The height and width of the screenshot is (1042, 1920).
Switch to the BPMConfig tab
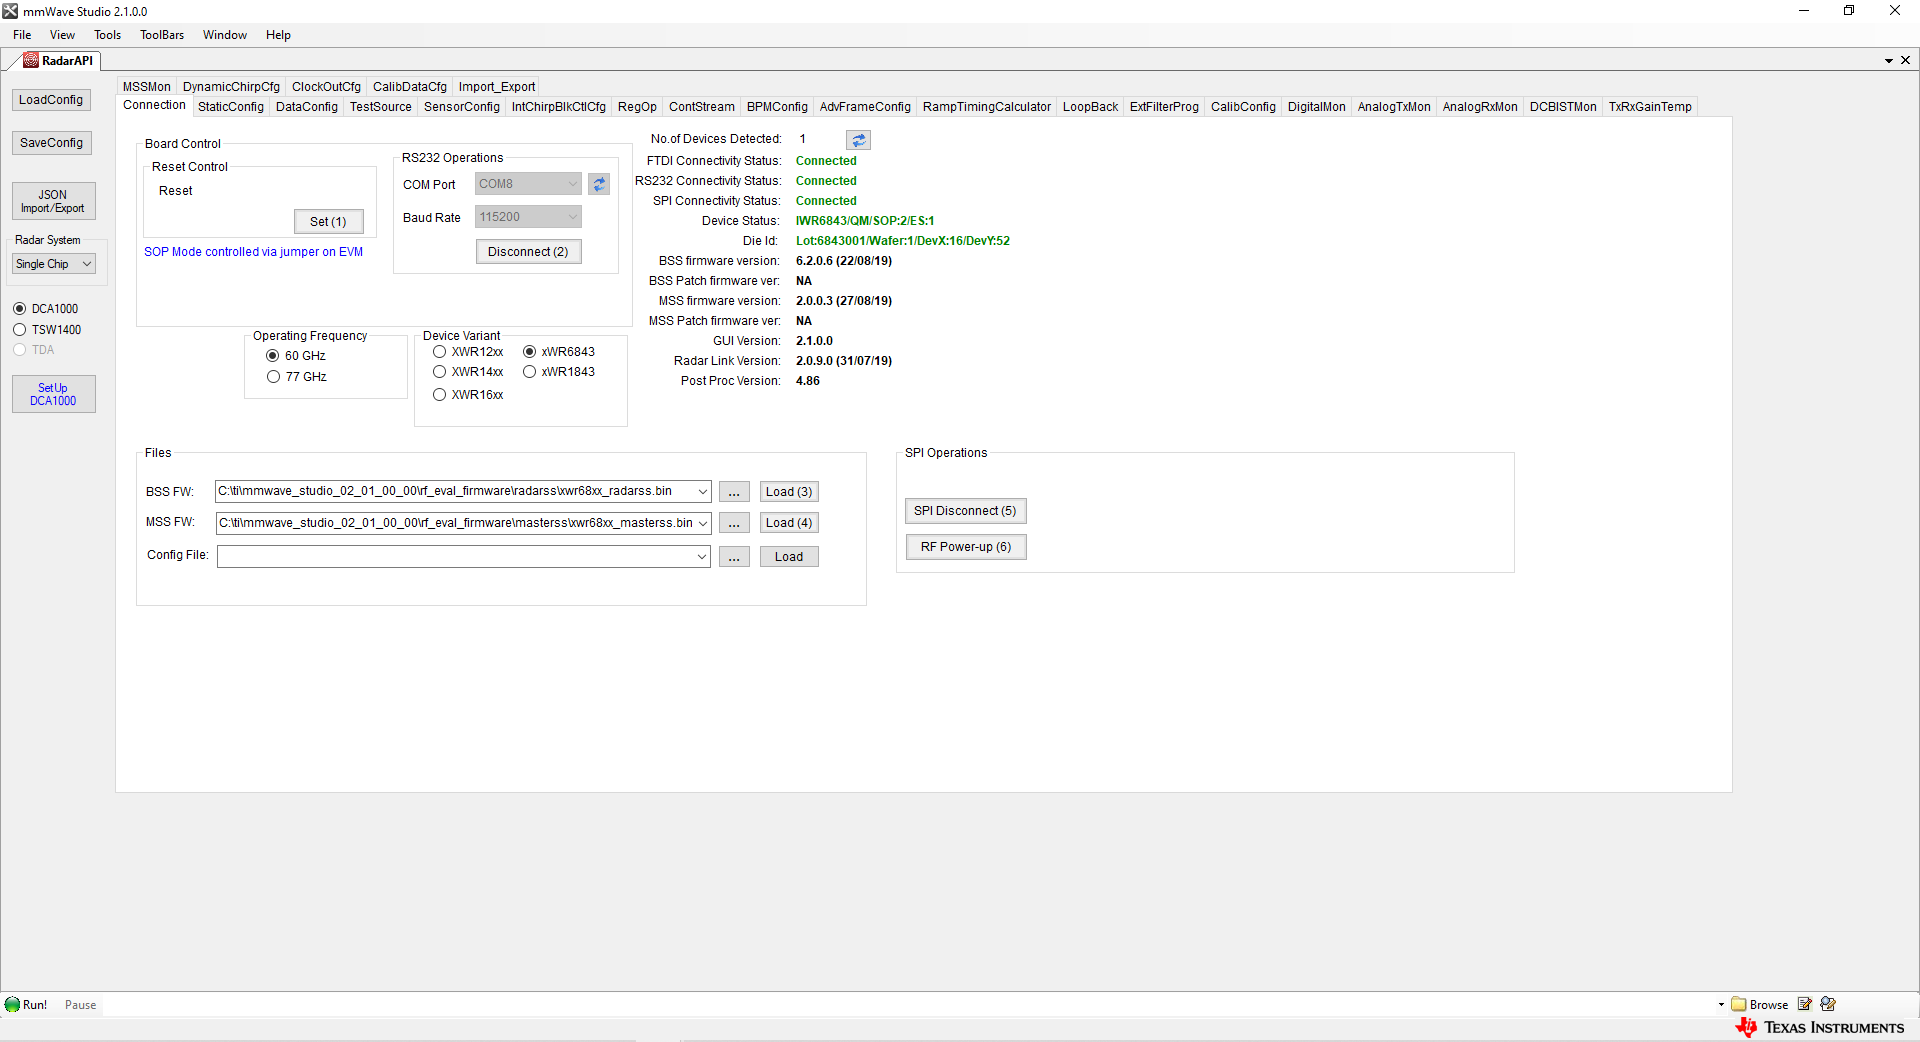777,107
